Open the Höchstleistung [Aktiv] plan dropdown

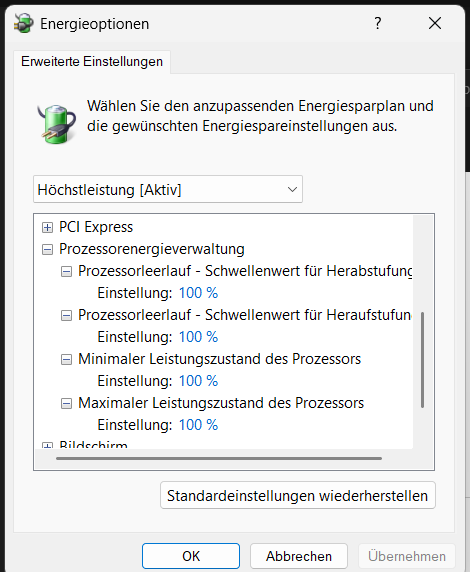[x=168, y=189]
